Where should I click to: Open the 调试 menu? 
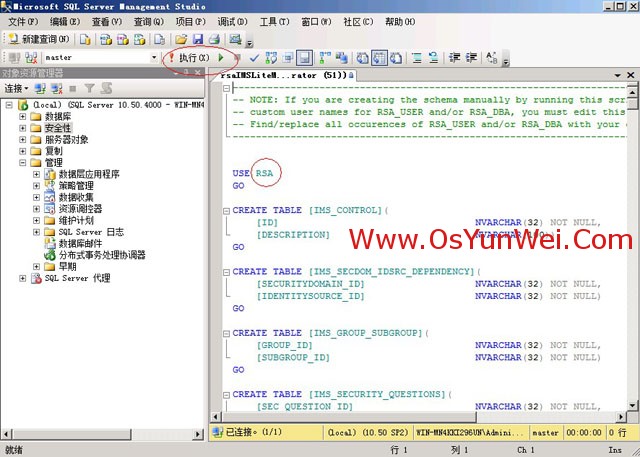pyautogui.click(x=232, y=22)
